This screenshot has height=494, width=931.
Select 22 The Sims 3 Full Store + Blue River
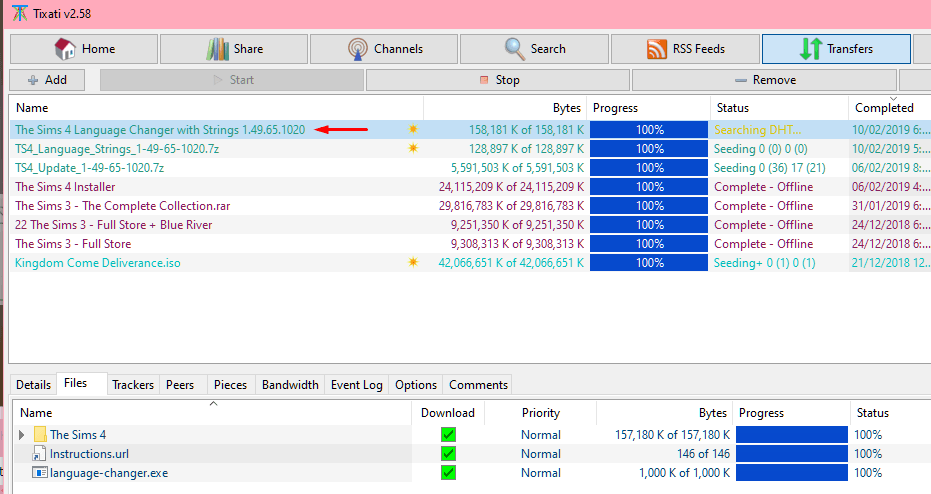click(113, 224)
